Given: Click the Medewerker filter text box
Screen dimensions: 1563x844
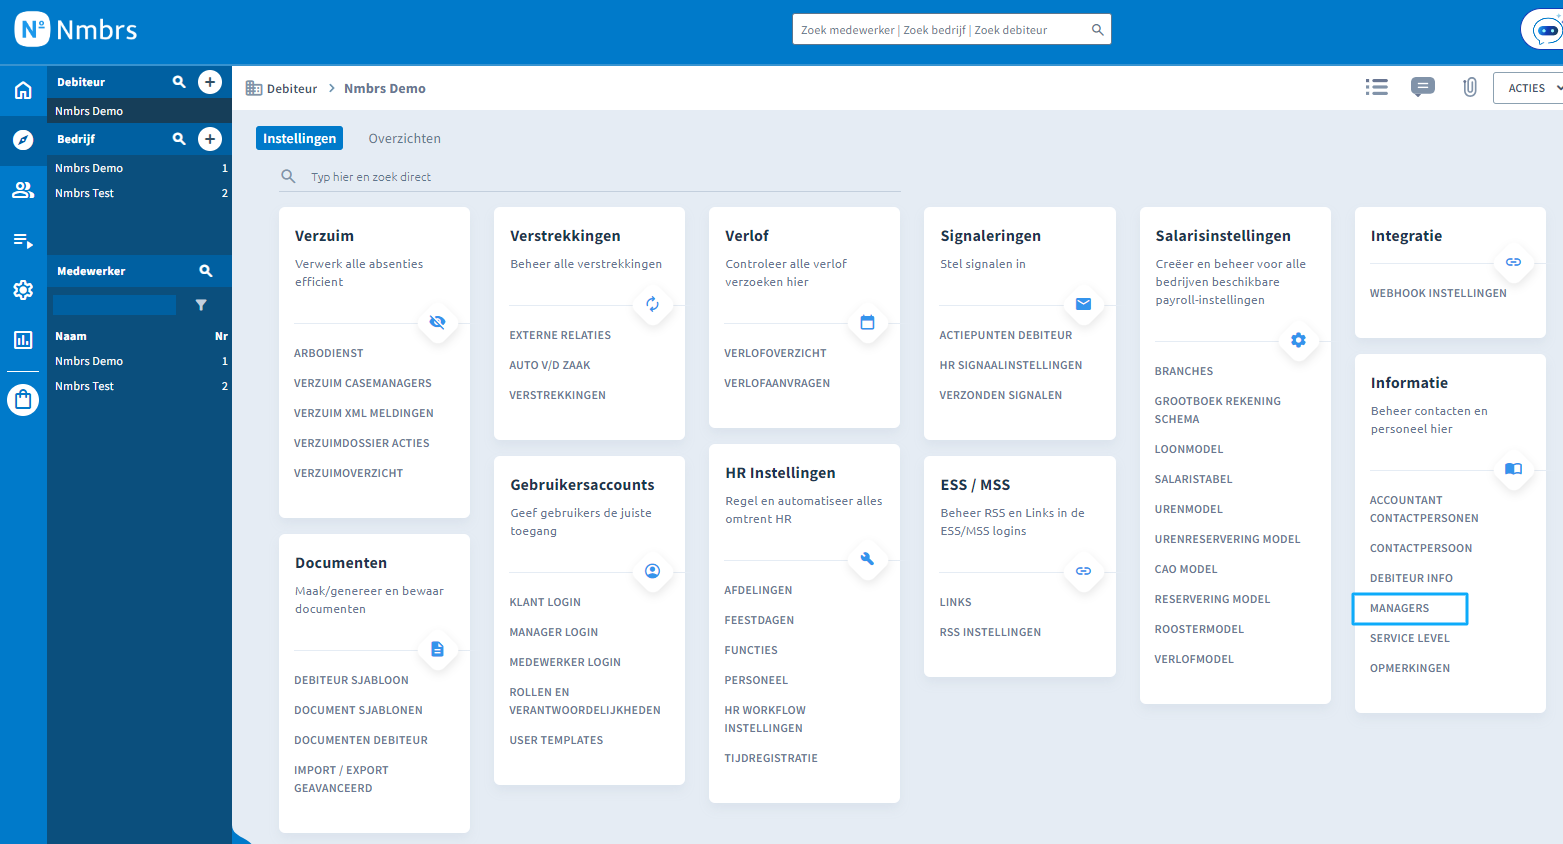Looking at the screenshot, I should click(x=114, y=305).
